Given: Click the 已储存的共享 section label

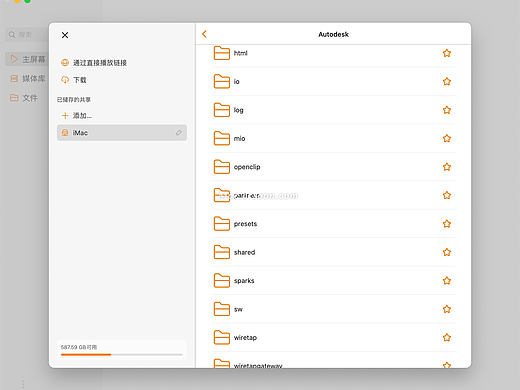Looking at the screenshot, I should (x=74, y=100).
